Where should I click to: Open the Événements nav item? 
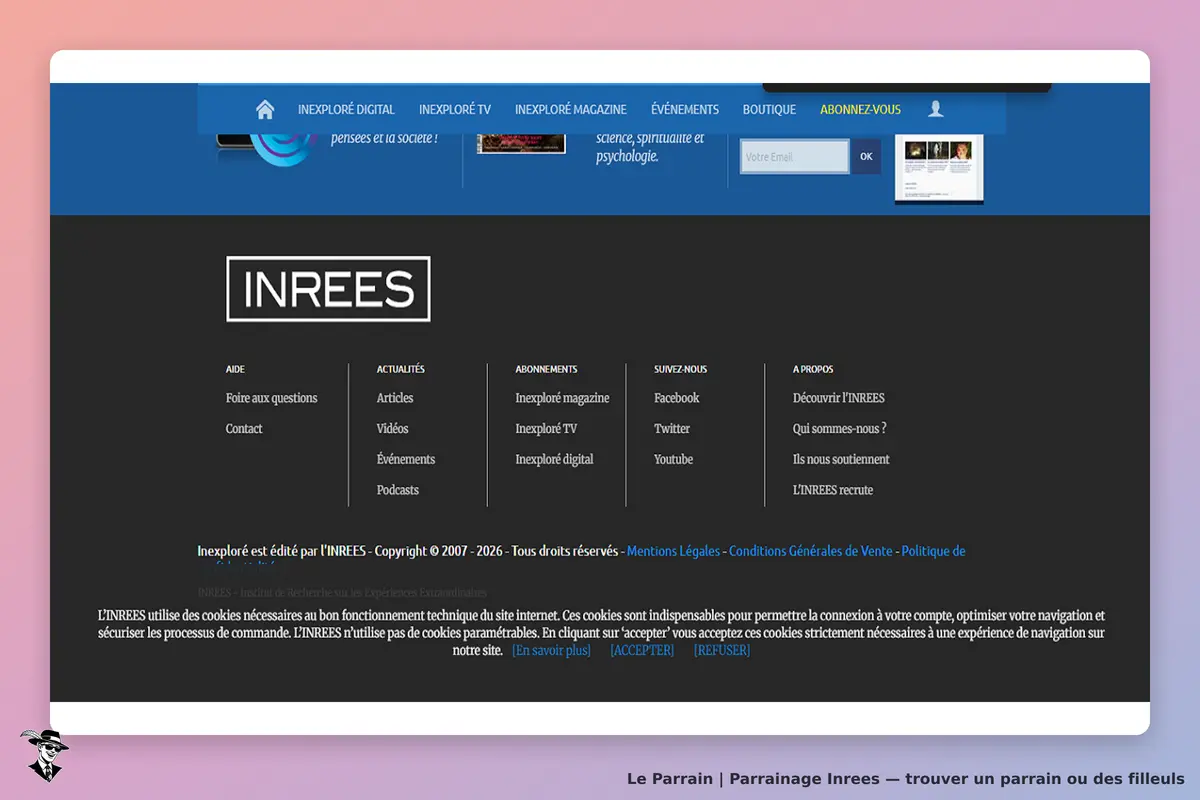point(685,110)
